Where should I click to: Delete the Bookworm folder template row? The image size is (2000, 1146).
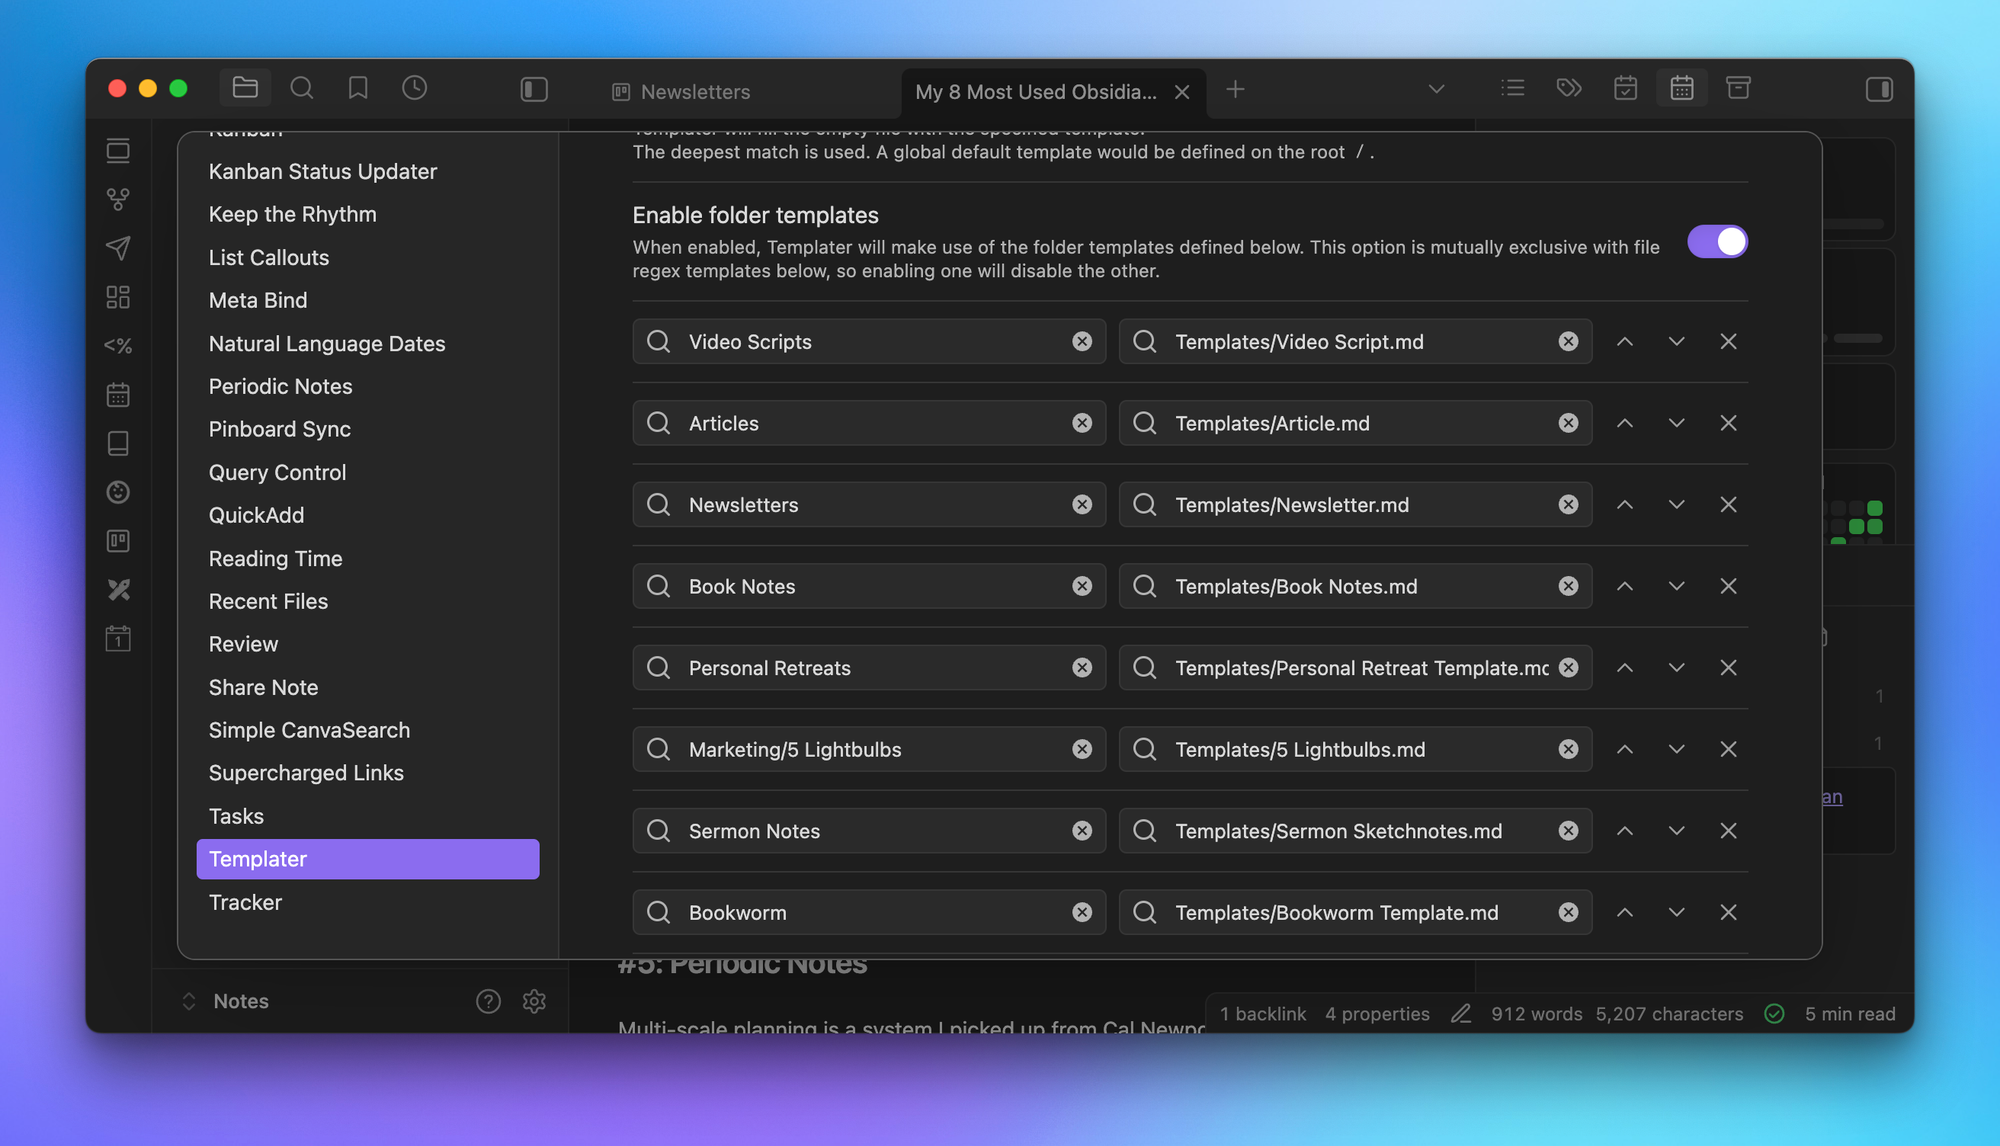1728,912
